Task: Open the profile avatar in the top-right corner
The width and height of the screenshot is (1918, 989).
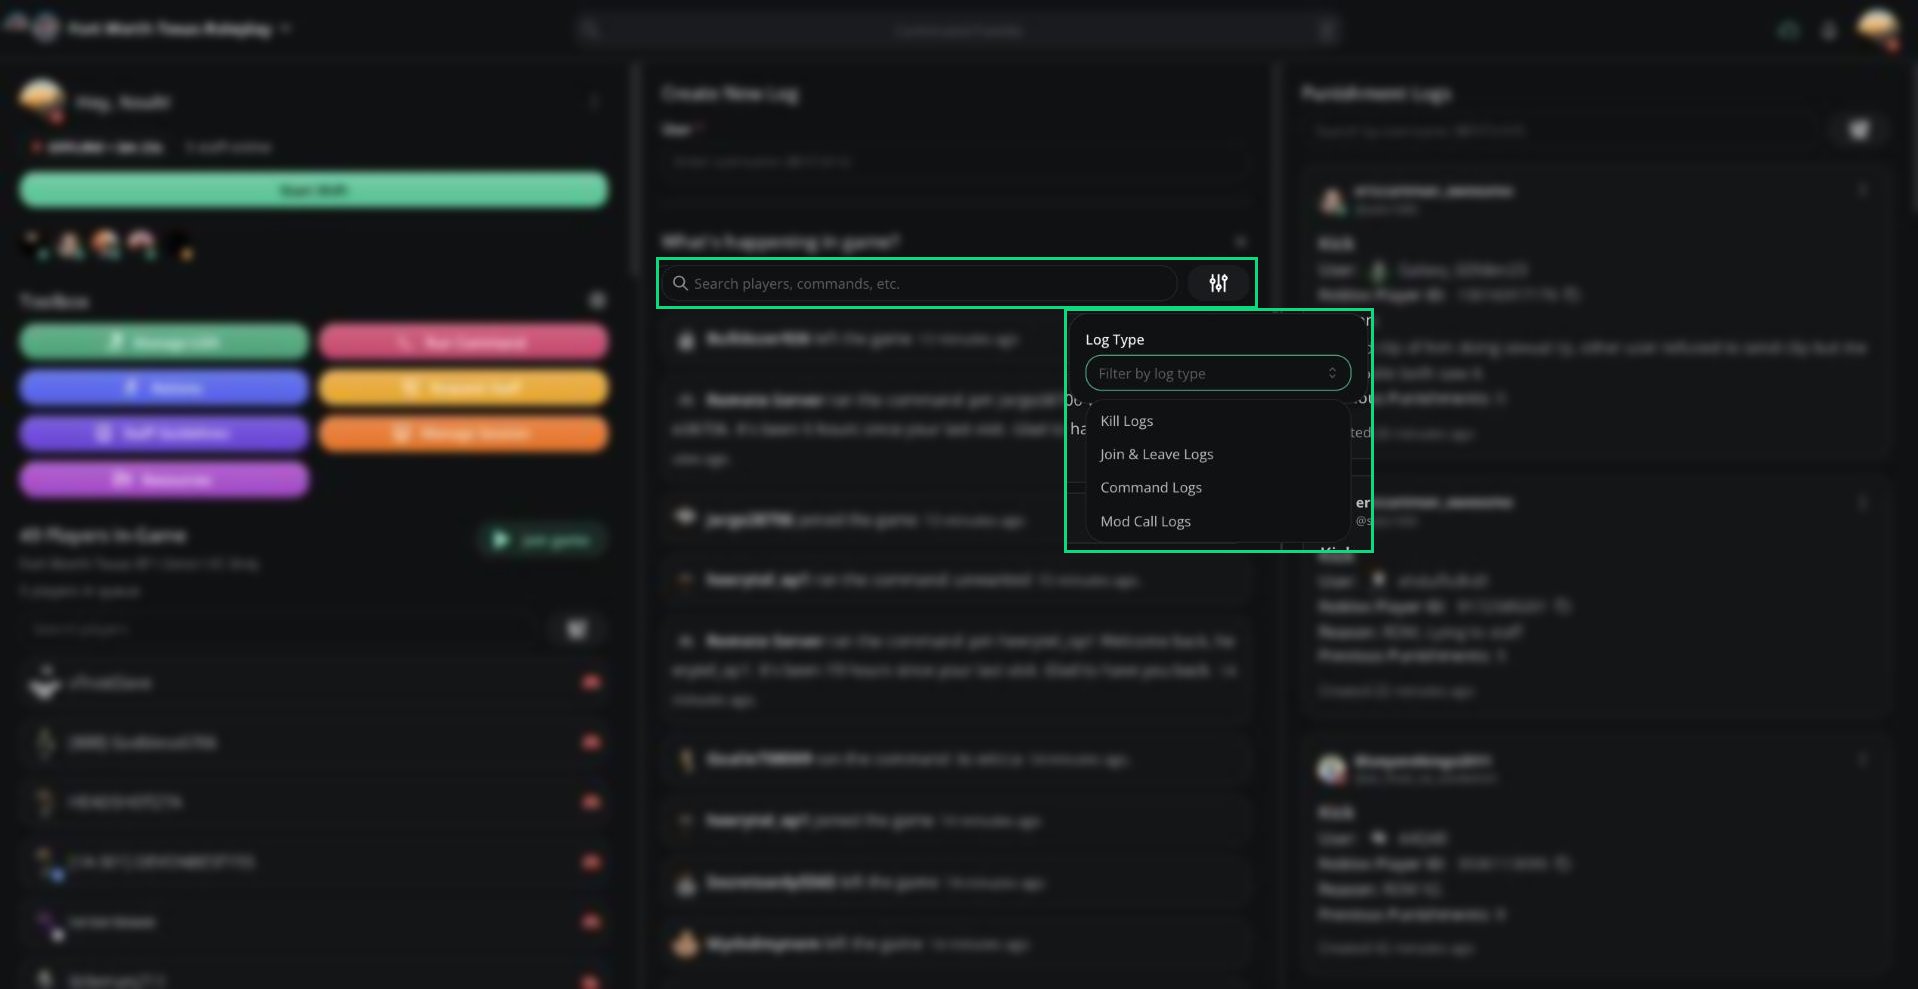Action: [x=1877, y=29]
